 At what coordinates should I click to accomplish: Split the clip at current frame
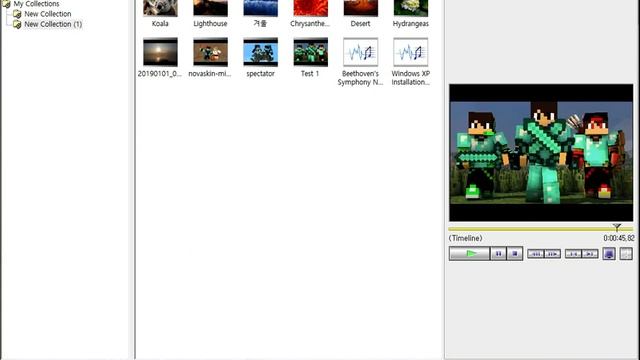click(x=626, y=253)
